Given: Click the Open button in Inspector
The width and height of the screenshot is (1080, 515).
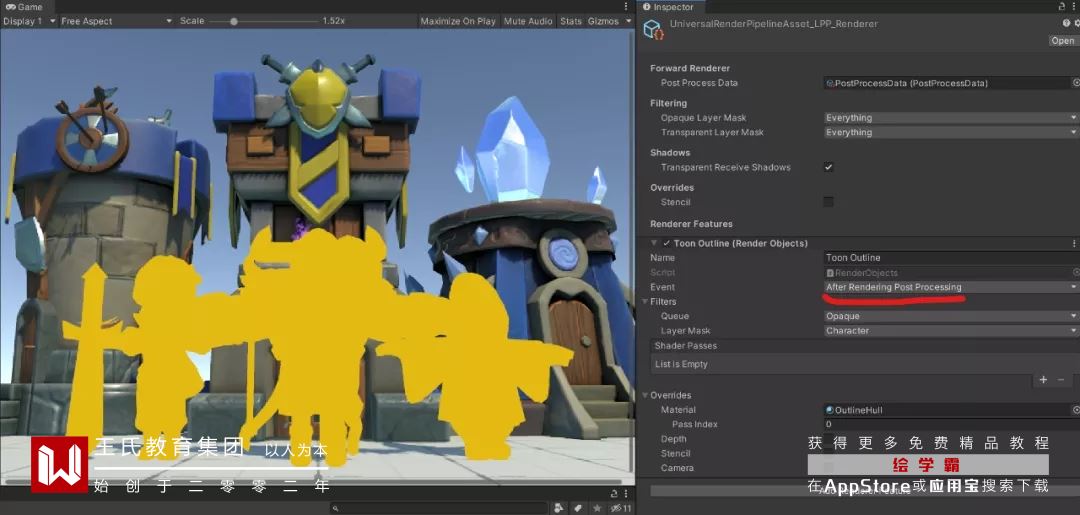Looking at the screenshot, I should coord(1063,41).
